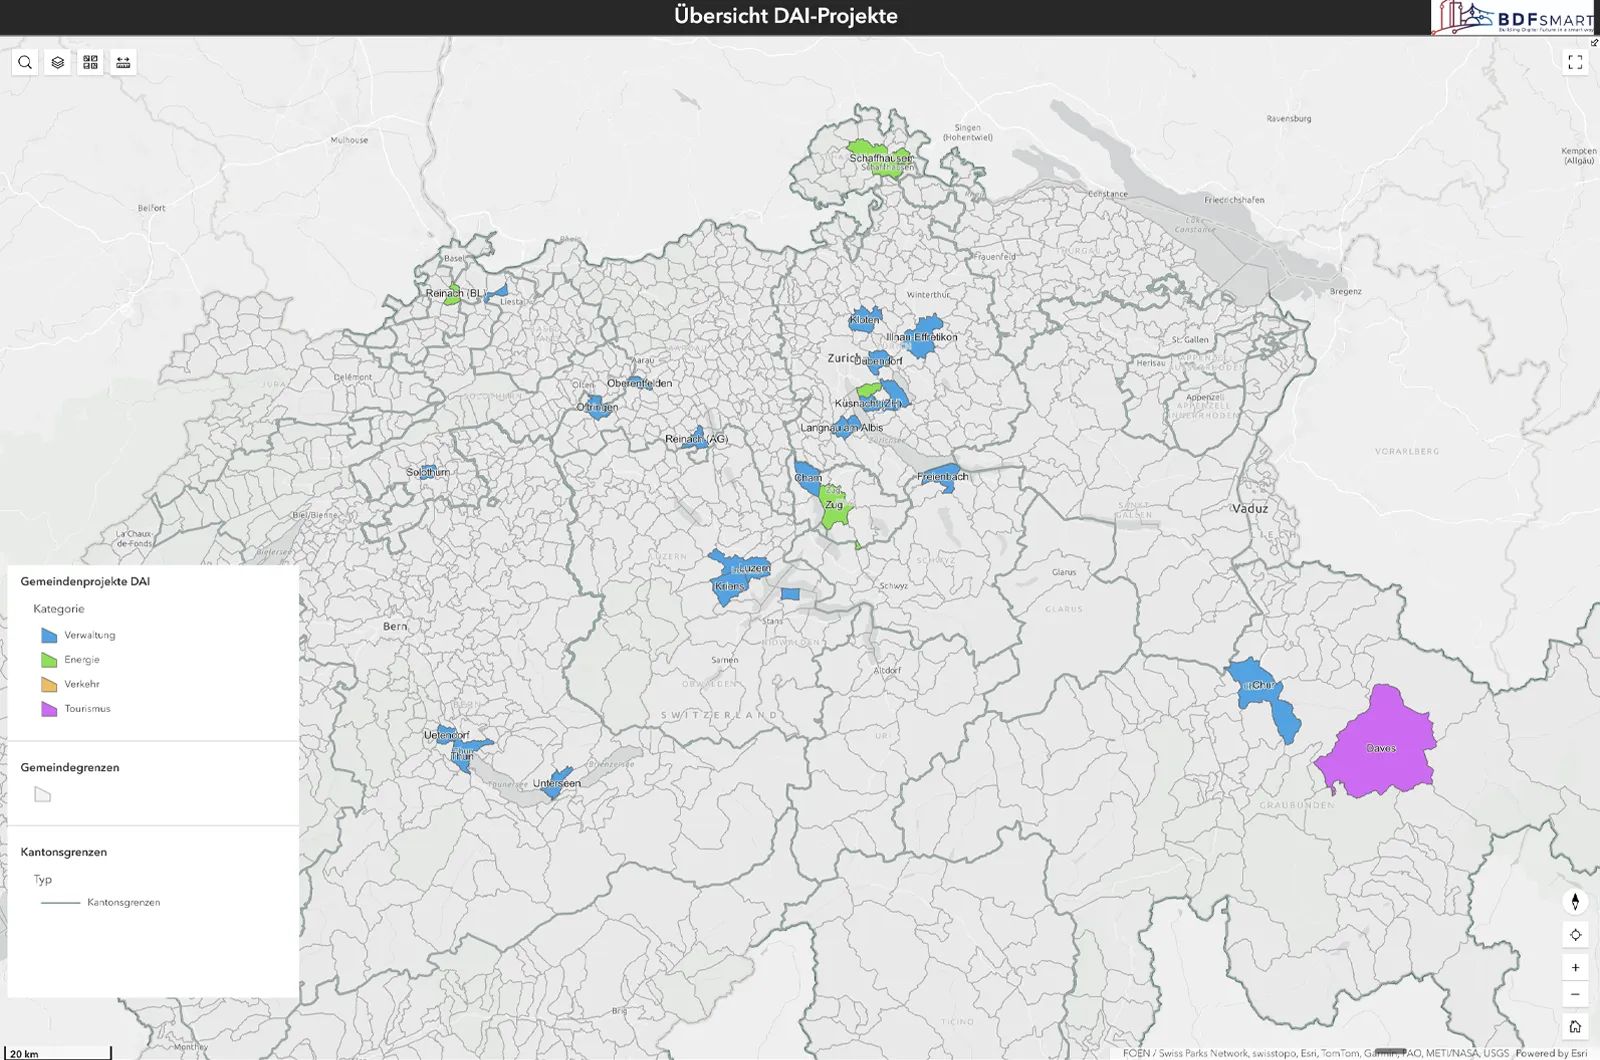Enter fullscreen map view
The height and width of the screenshot is (1060, 1600).
[1575, 62]
